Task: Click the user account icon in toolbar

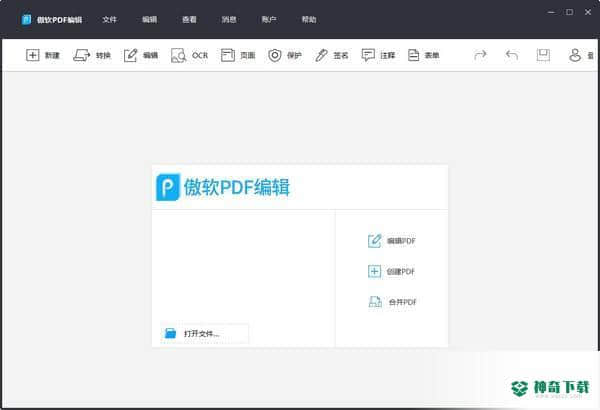Action: point(575,55)
